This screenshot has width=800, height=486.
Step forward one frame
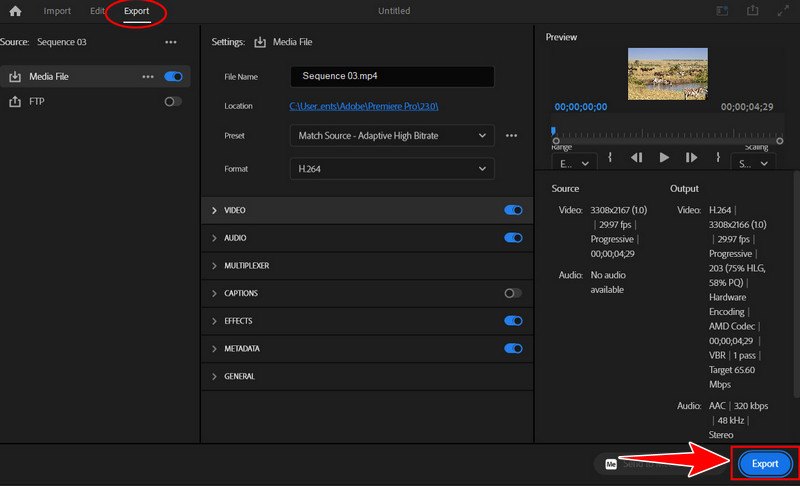pos(691,158)
